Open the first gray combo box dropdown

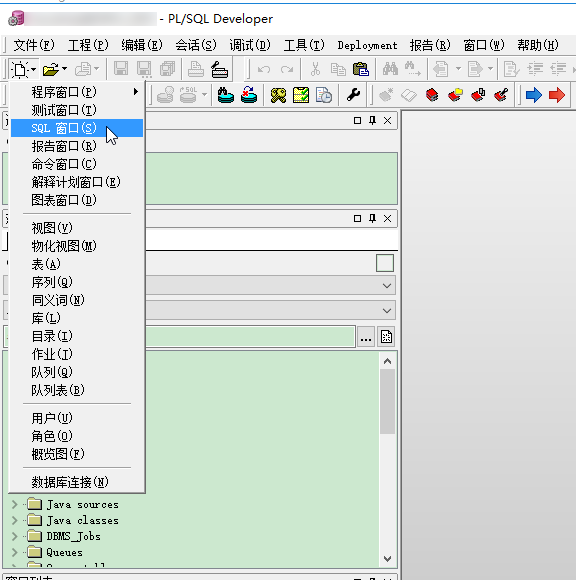[x=387, y=286]
